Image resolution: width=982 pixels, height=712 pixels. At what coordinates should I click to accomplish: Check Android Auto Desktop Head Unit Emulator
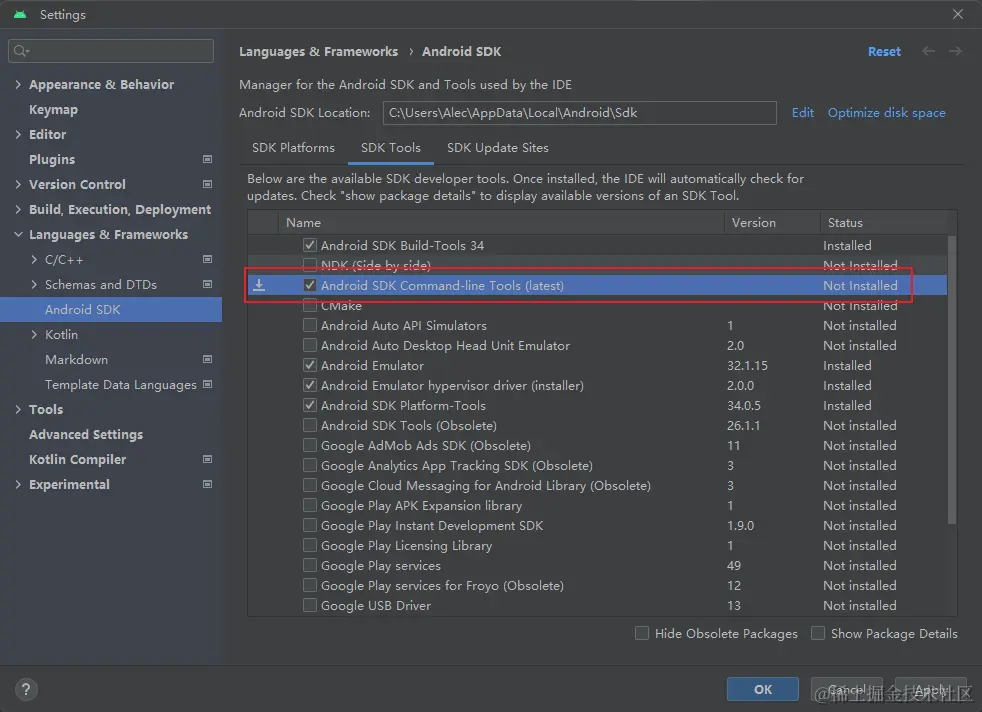click(x=309, y=345)
